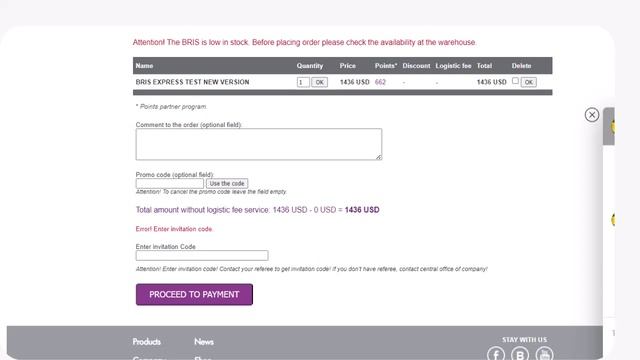Confirm quantity with the OK button
Viewport: 640px width, 360px height.
click(x=320, y=82)
